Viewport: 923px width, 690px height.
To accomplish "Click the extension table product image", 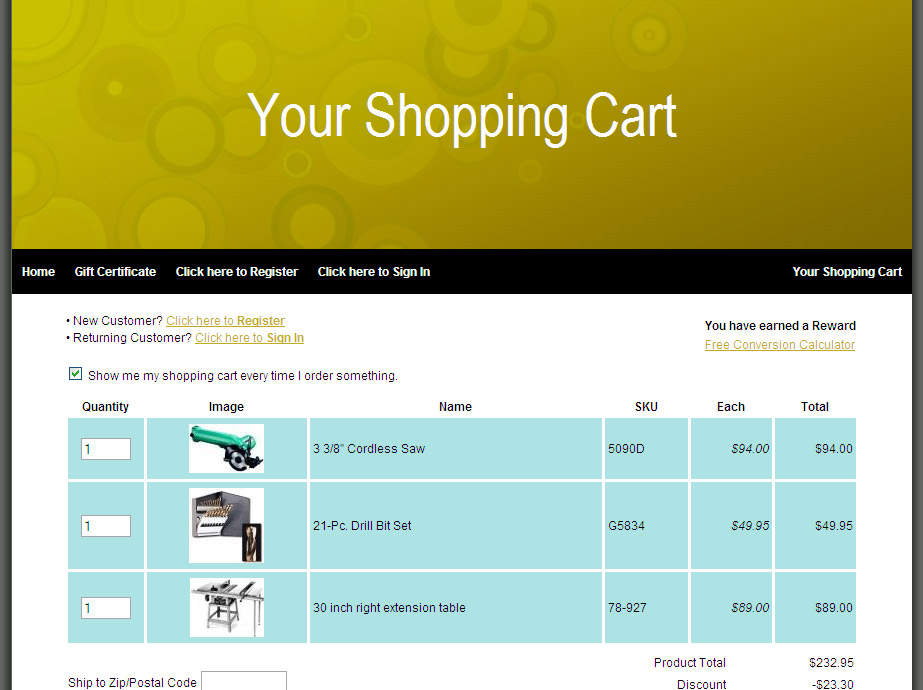I will (x=227, y=607).
